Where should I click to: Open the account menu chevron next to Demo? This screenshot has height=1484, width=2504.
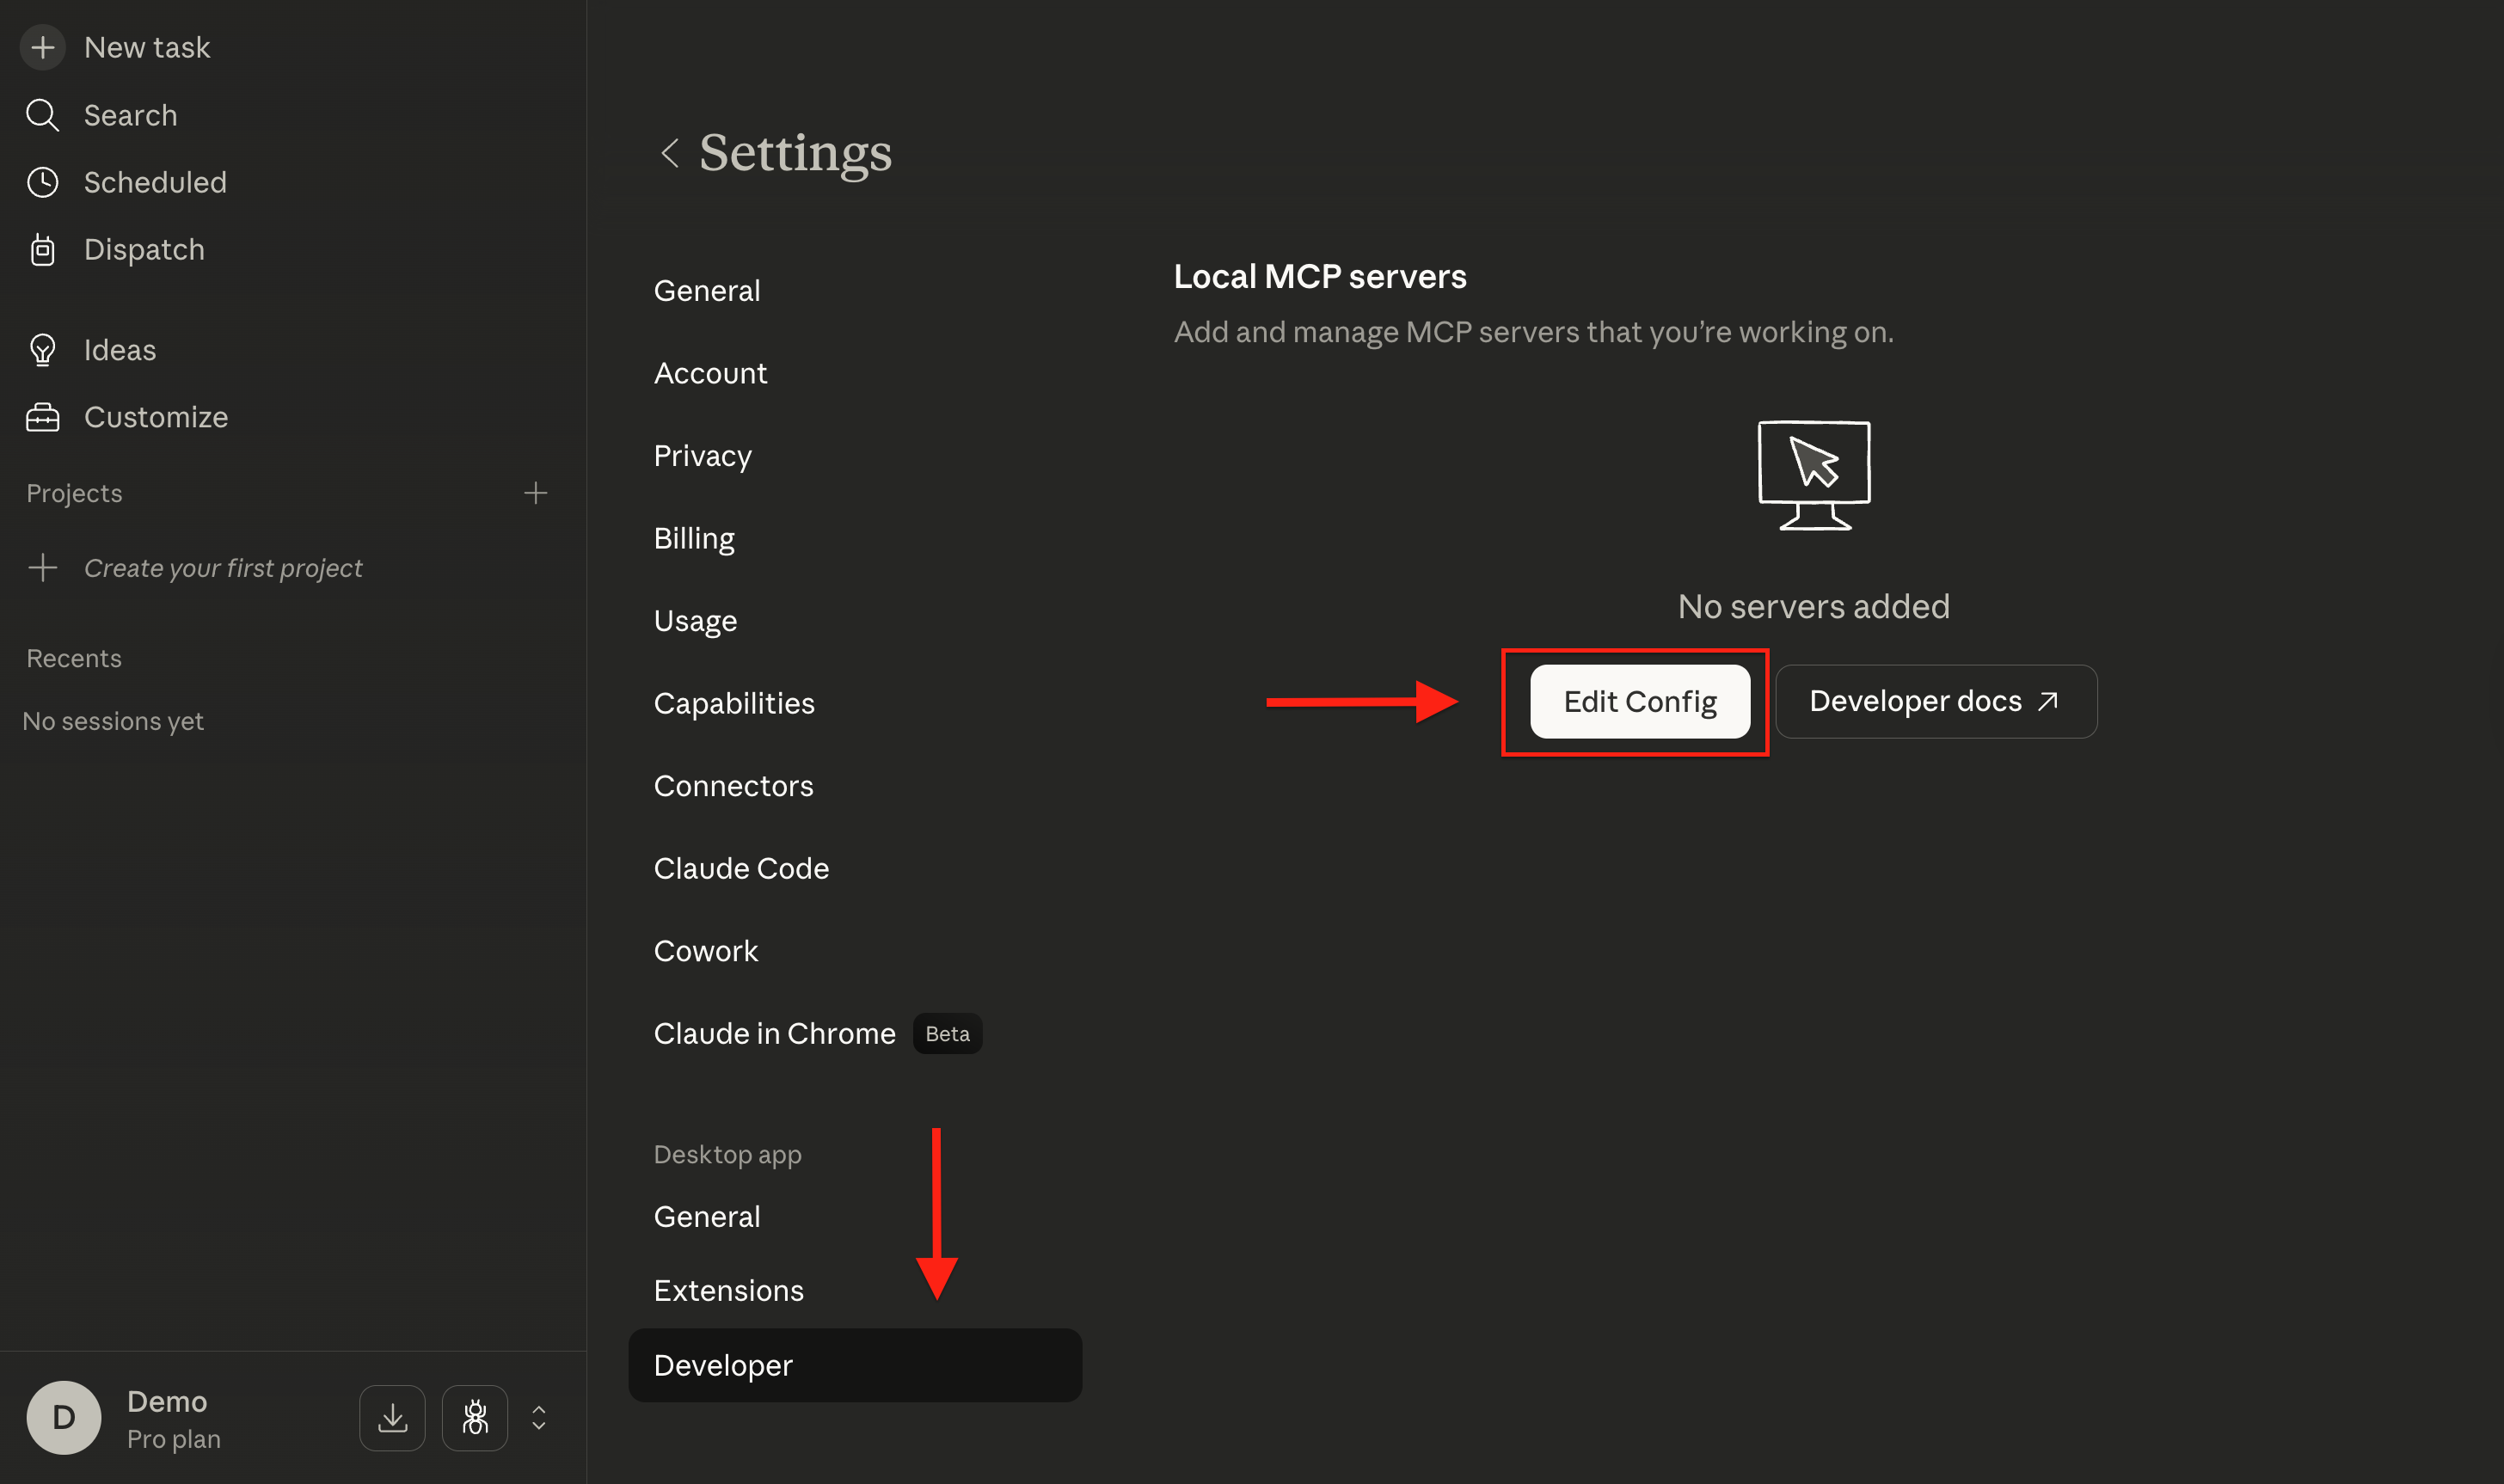(538, 1417)
